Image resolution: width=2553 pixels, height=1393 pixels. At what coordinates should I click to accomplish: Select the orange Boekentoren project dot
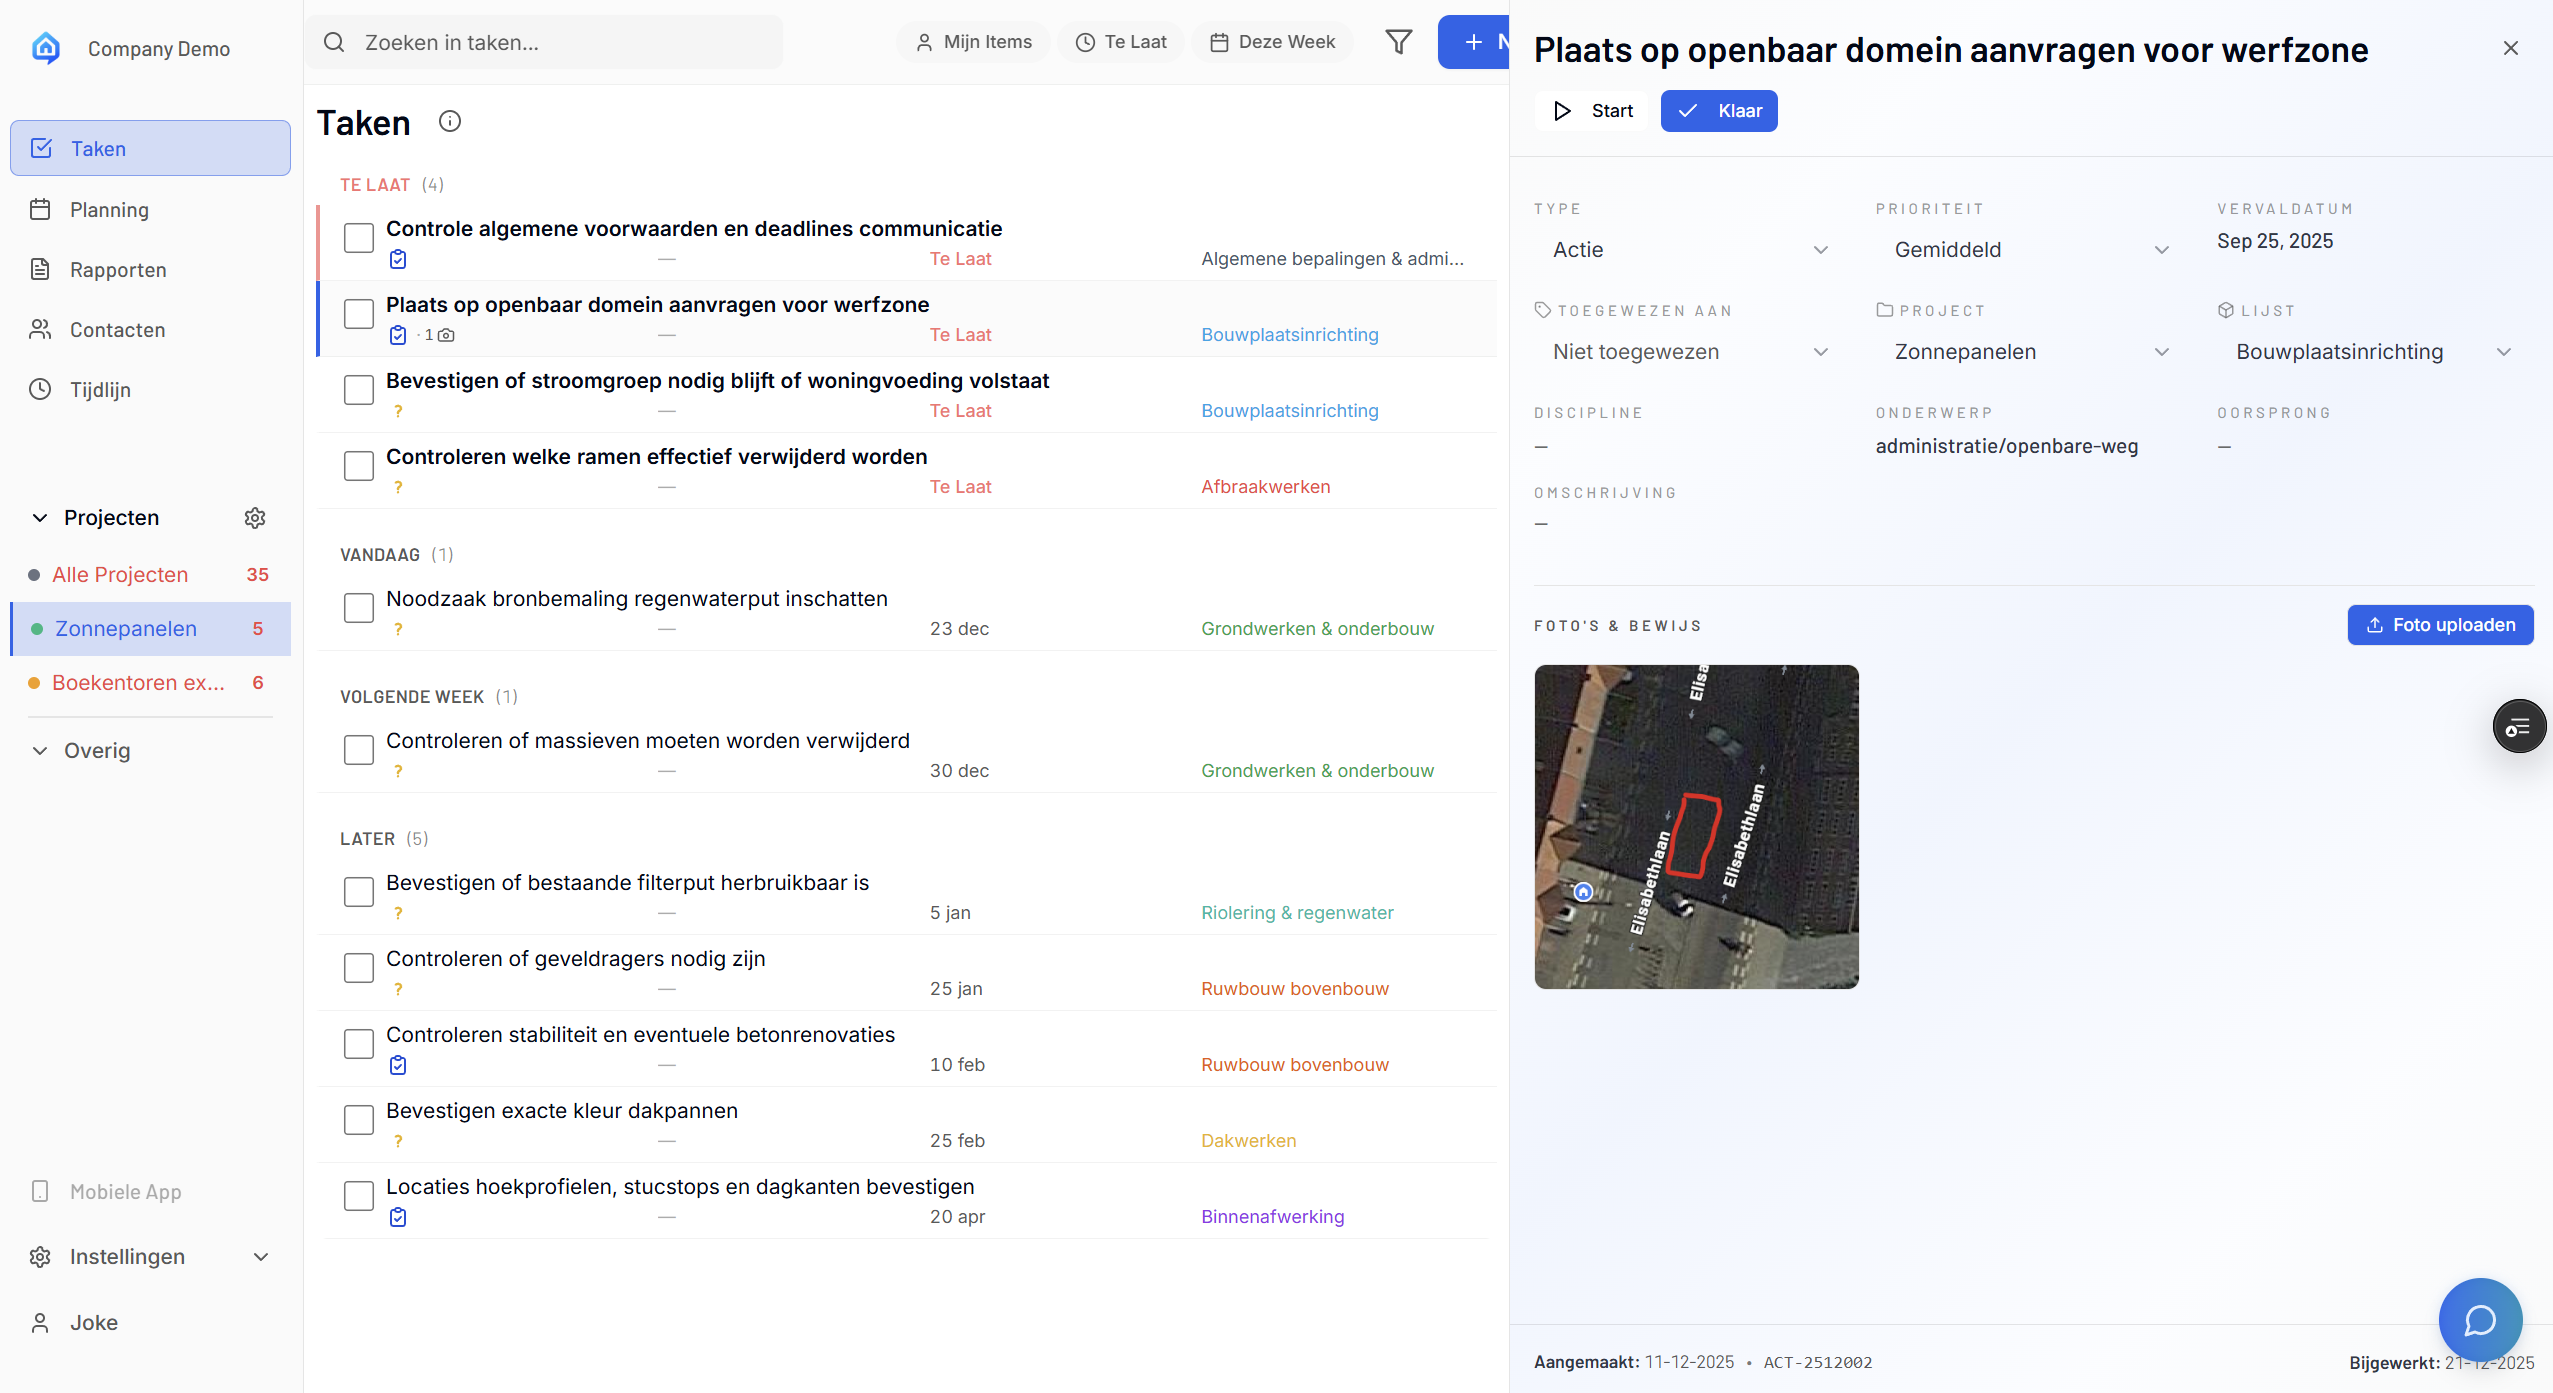coord(34,683)
